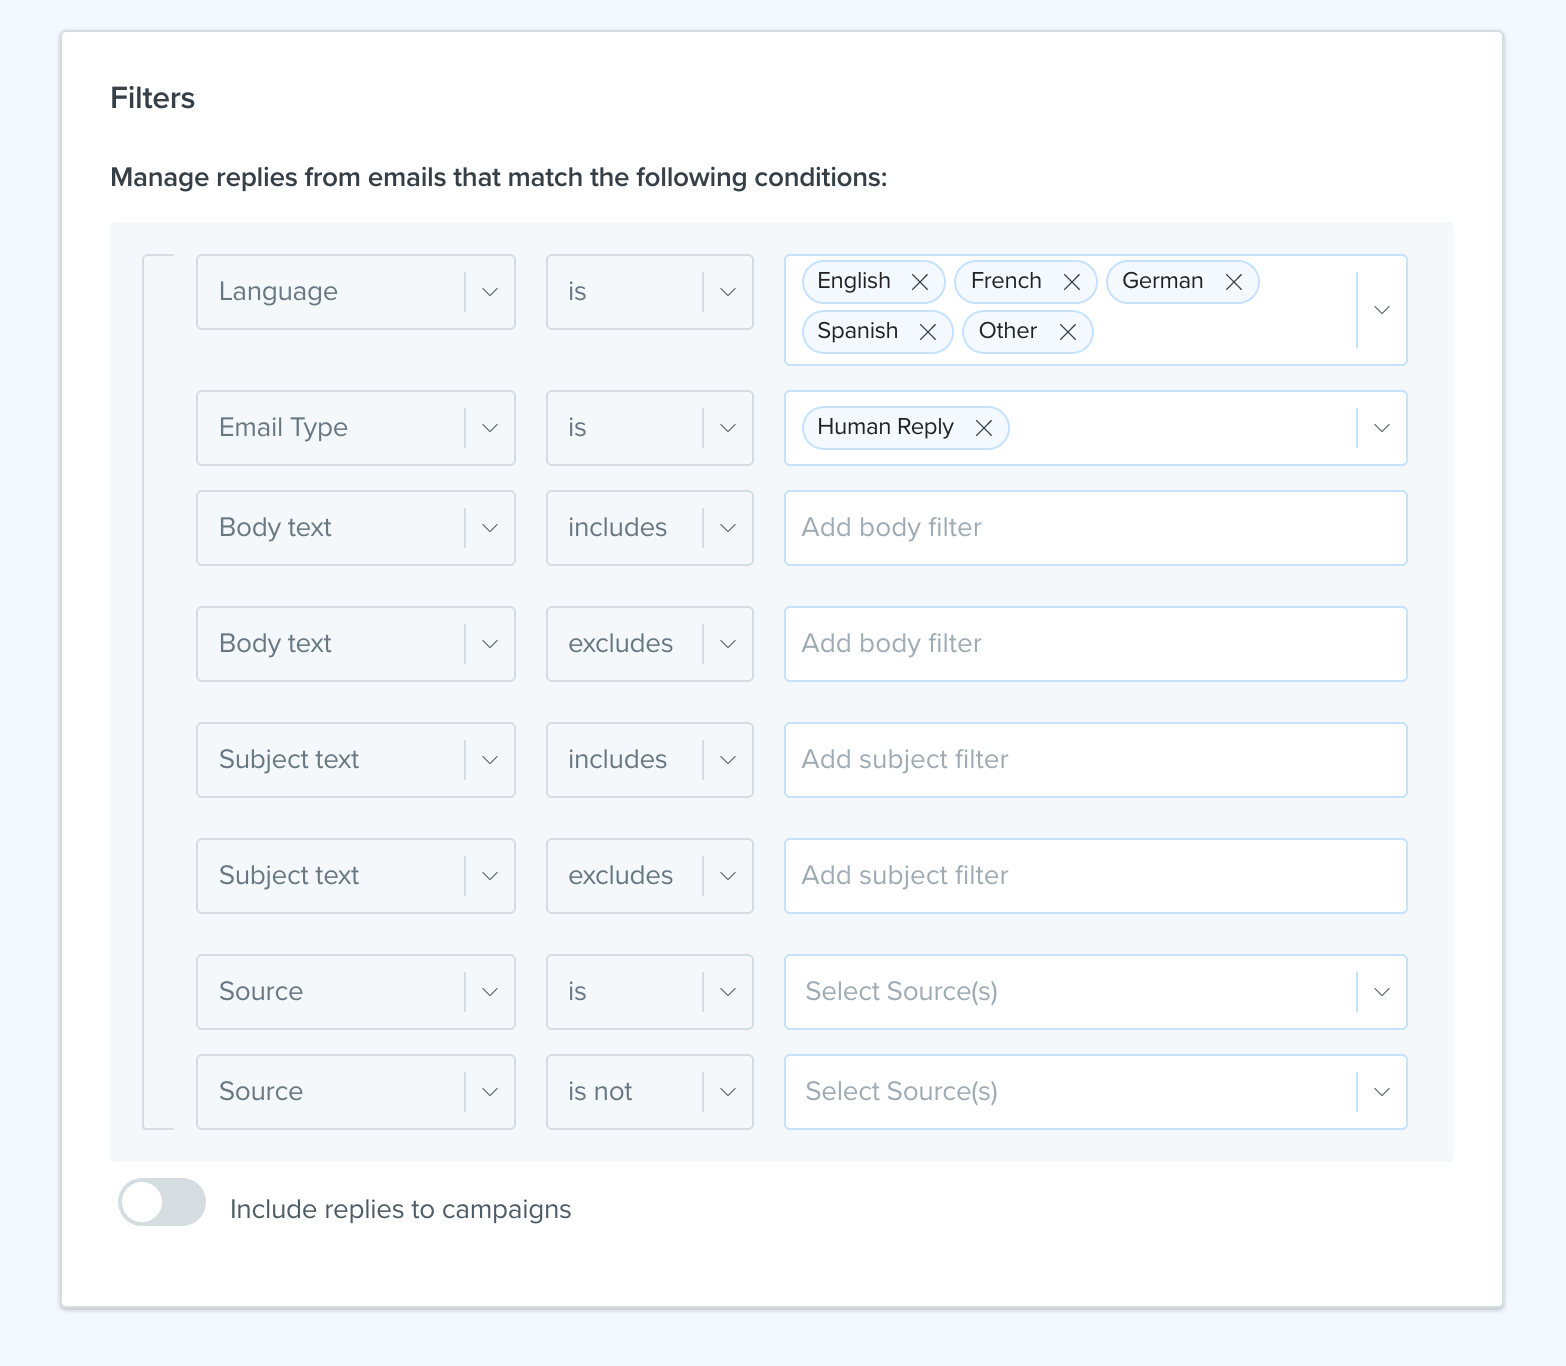Click the Subject text excludes filter input
This screenshot has height=1366, width=1566.
click(x=1096, y=876)
